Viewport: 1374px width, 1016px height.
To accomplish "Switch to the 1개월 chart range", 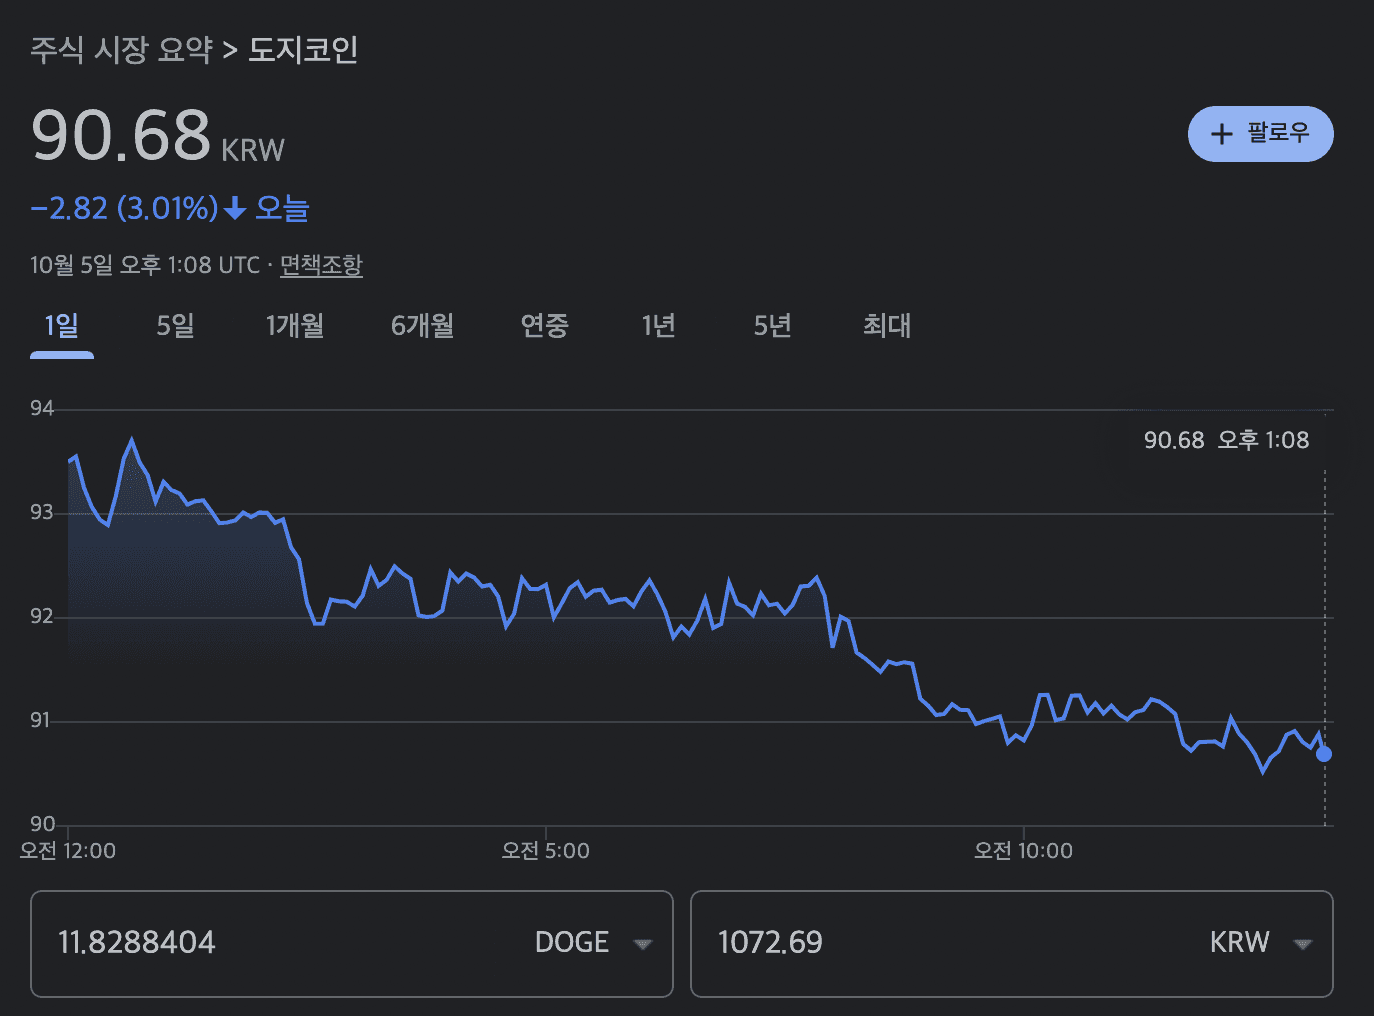I will [295, 325].
